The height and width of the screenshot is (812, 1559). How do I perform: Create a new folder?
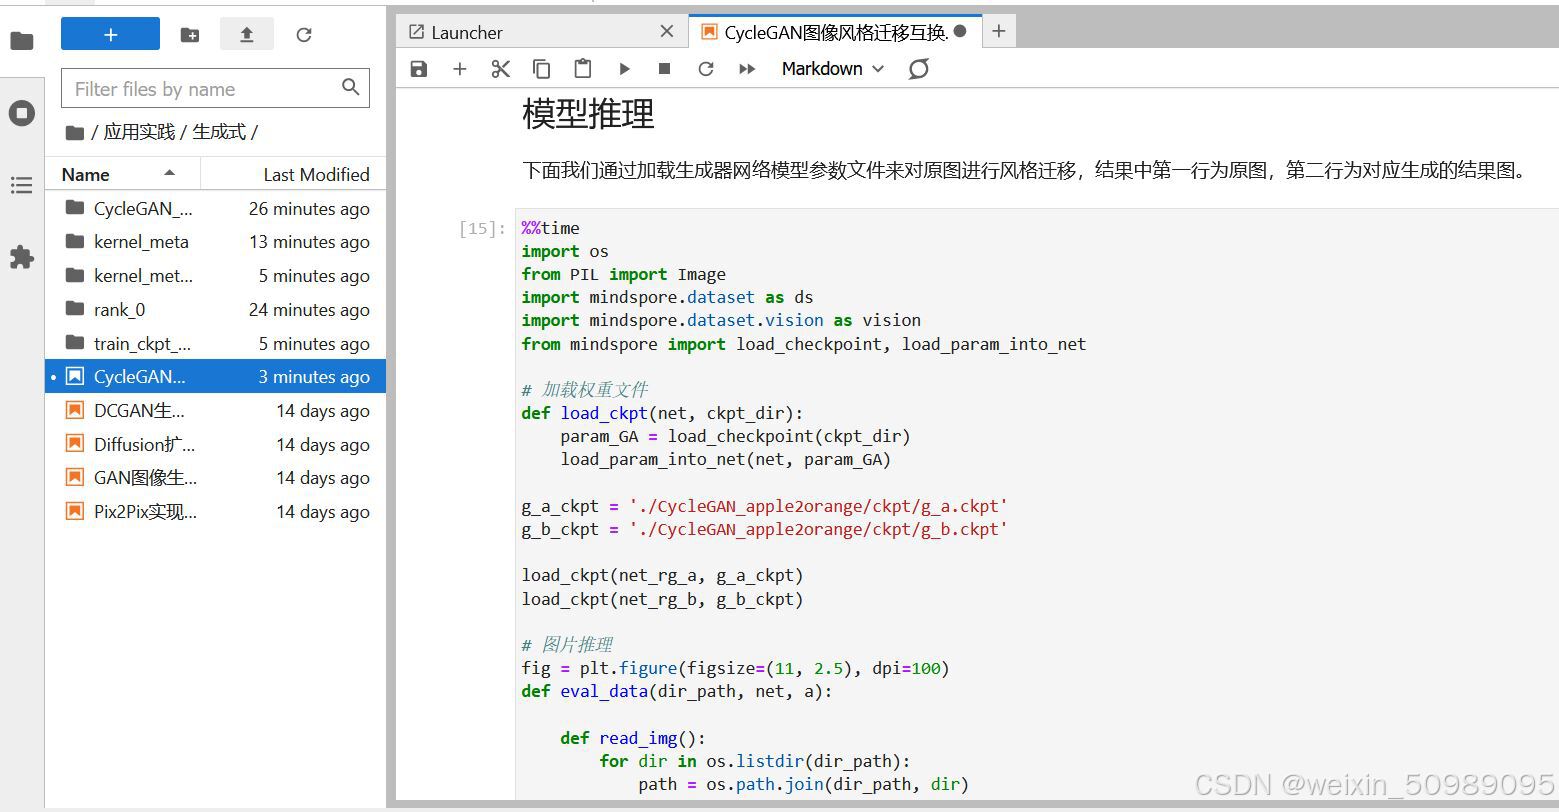[x=190, y=35]
